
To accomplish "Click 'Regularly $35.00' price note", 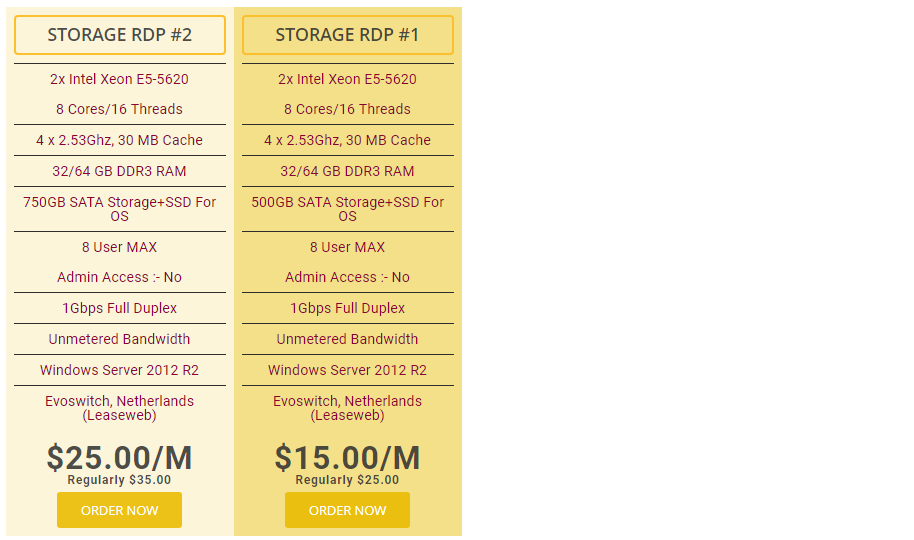I will coord(119,480).
